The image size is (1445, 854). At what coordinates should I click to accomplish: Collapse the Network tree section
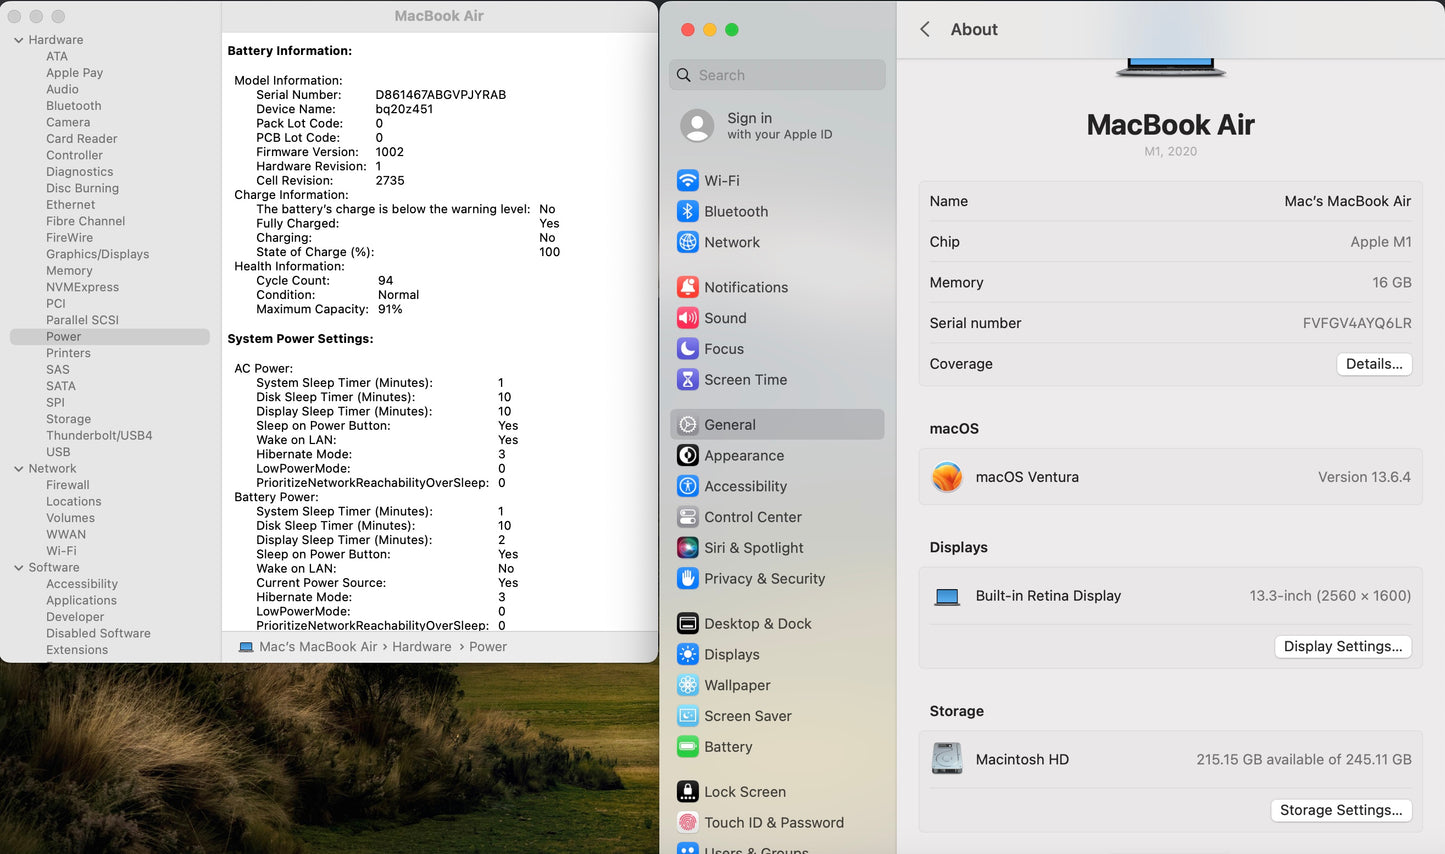click(18, 469)
